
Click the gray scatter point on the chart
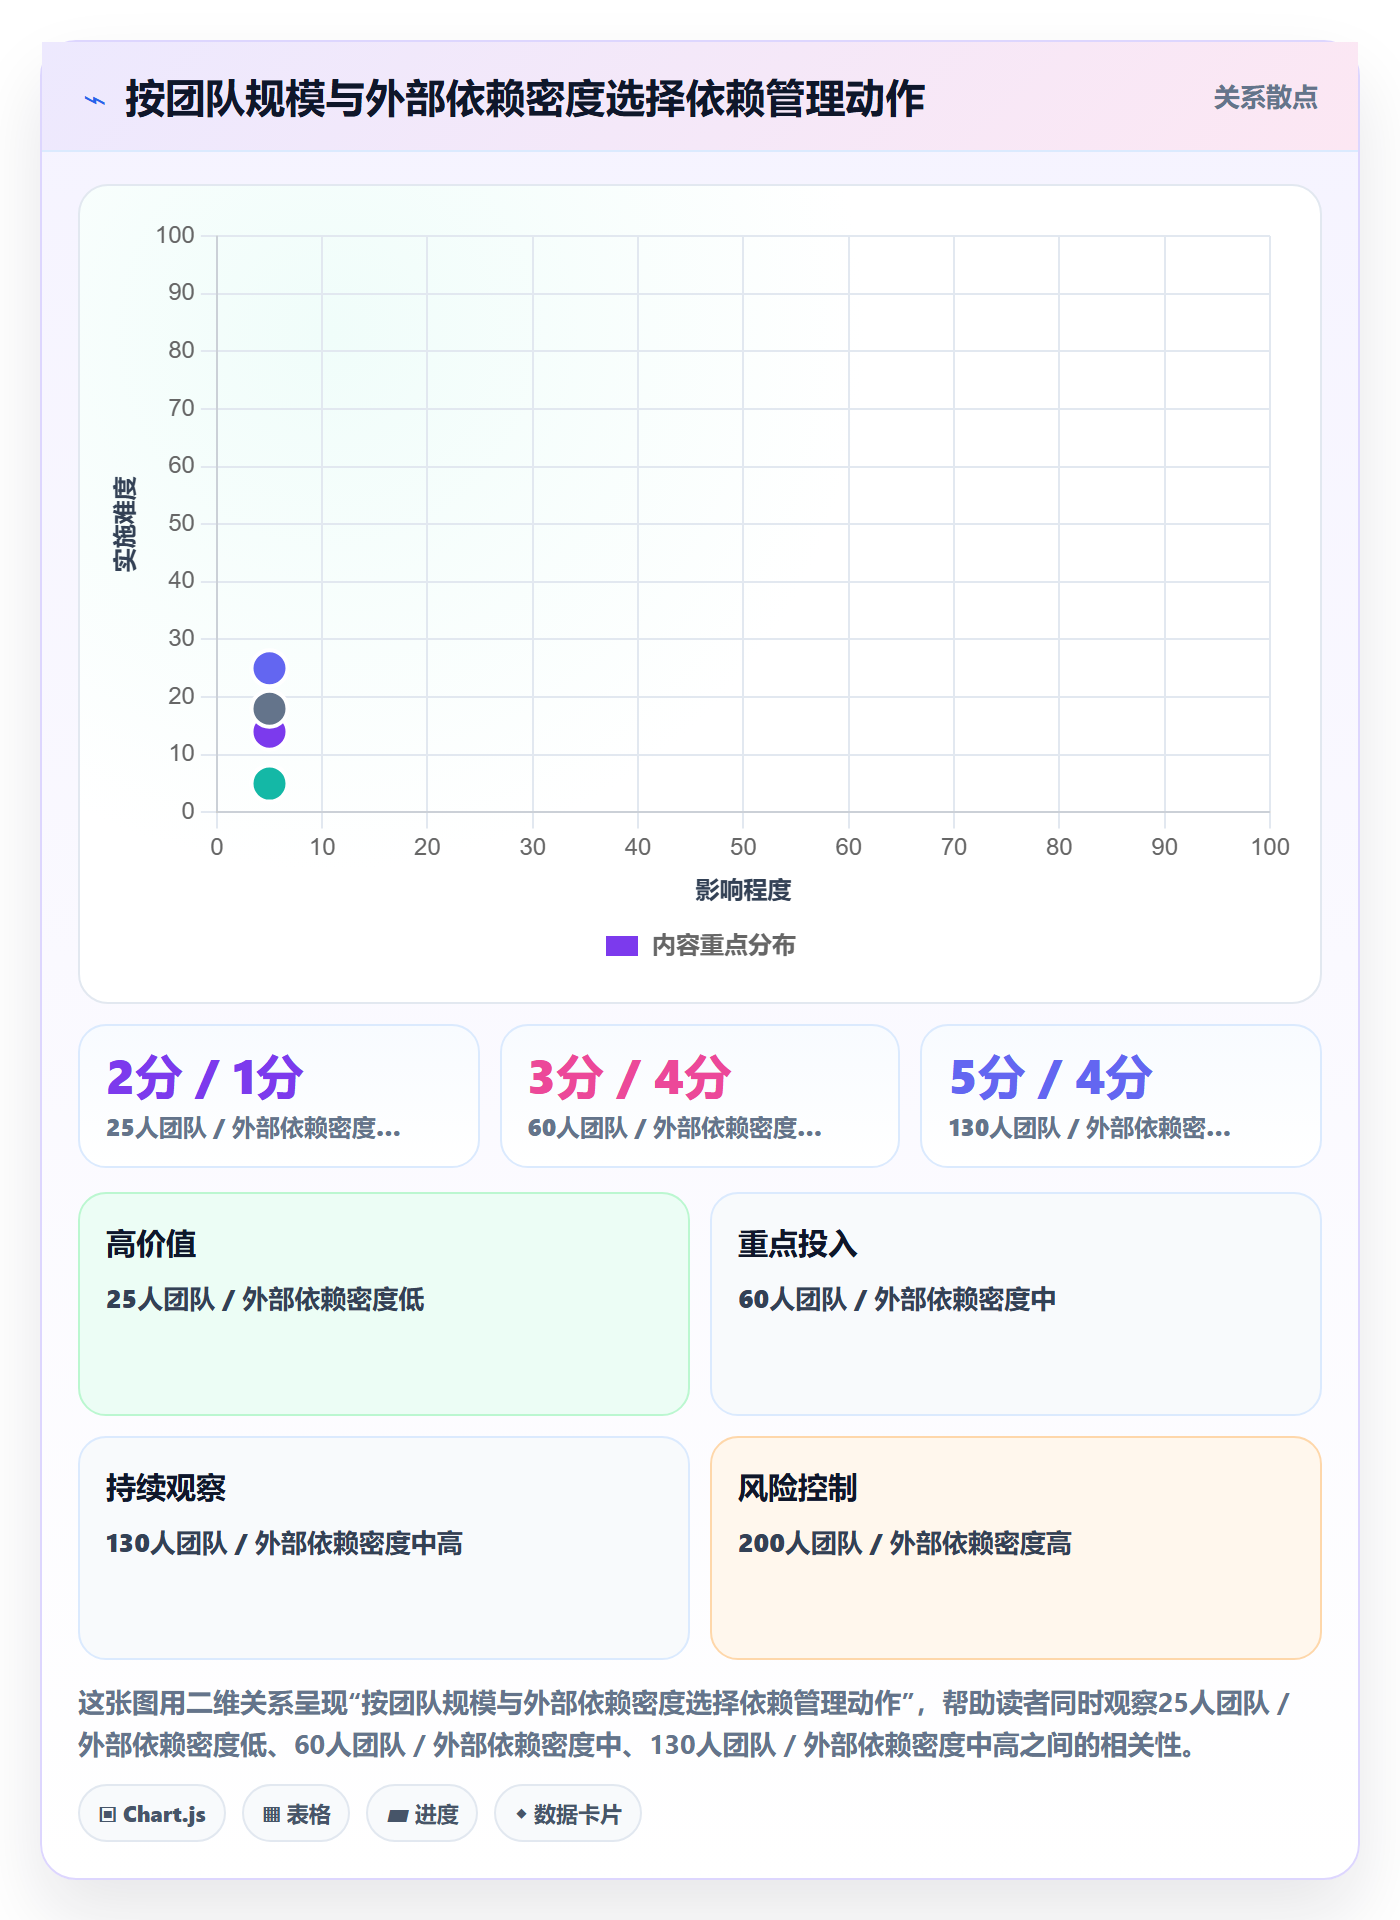[x=269, y=709]
